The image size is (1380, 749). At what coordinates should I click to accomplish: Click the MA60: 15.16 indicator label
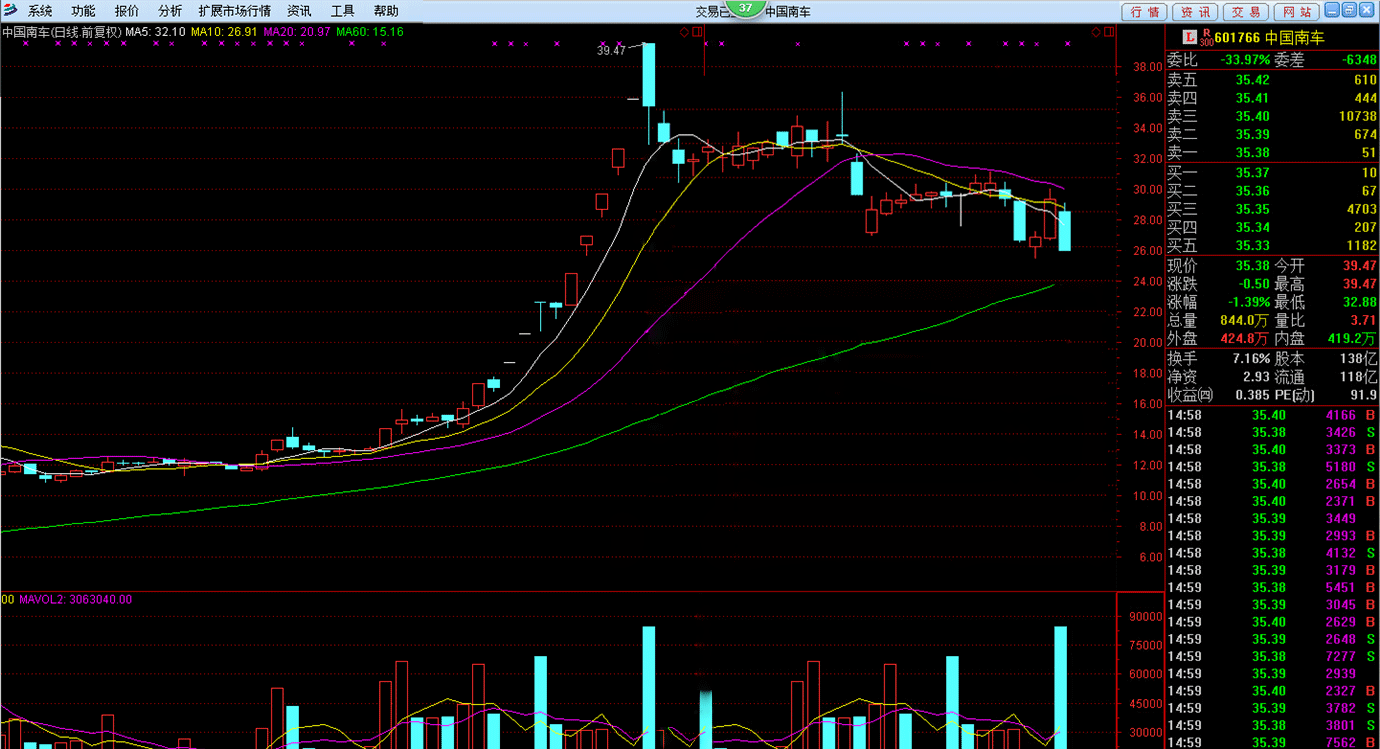(x=370, y=32)
